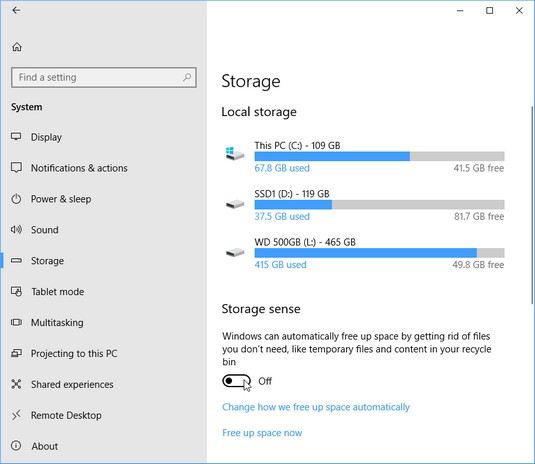Viewport: 535px width, 464px height.
Task: Open Multitasking settings
Action: pyautogui.click(x=57, y=323)
